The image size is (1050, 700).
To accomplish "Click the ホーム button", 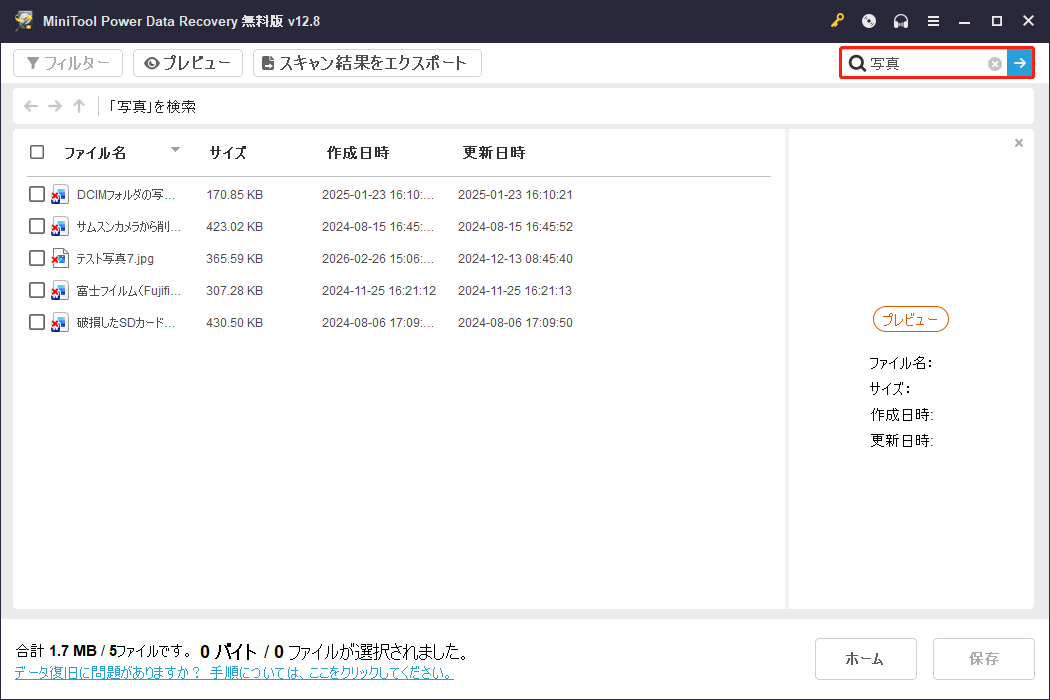I will point(865,658).
